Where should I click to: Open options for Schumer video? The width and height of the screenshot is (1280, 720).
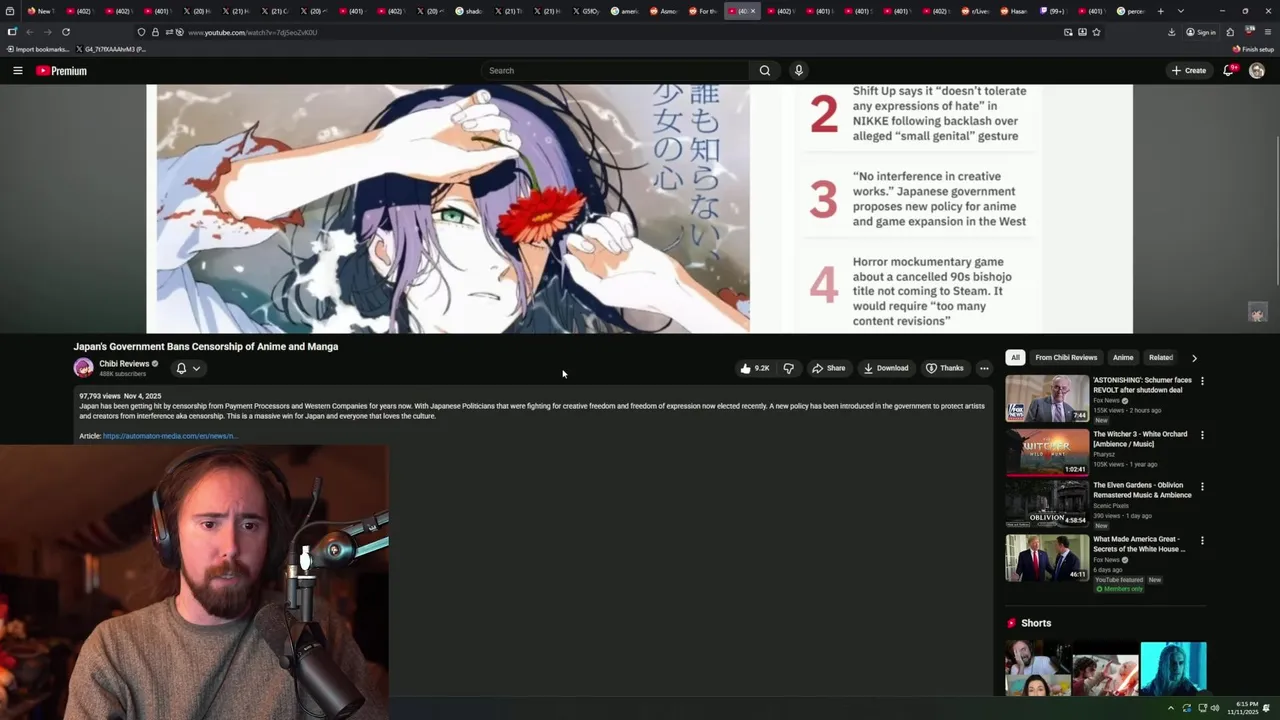(x=1202, y=381)
